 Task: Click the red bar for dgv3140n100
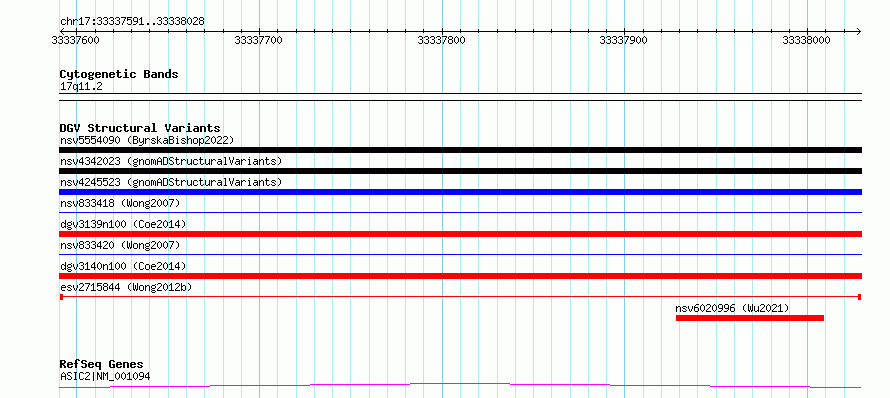460,276
